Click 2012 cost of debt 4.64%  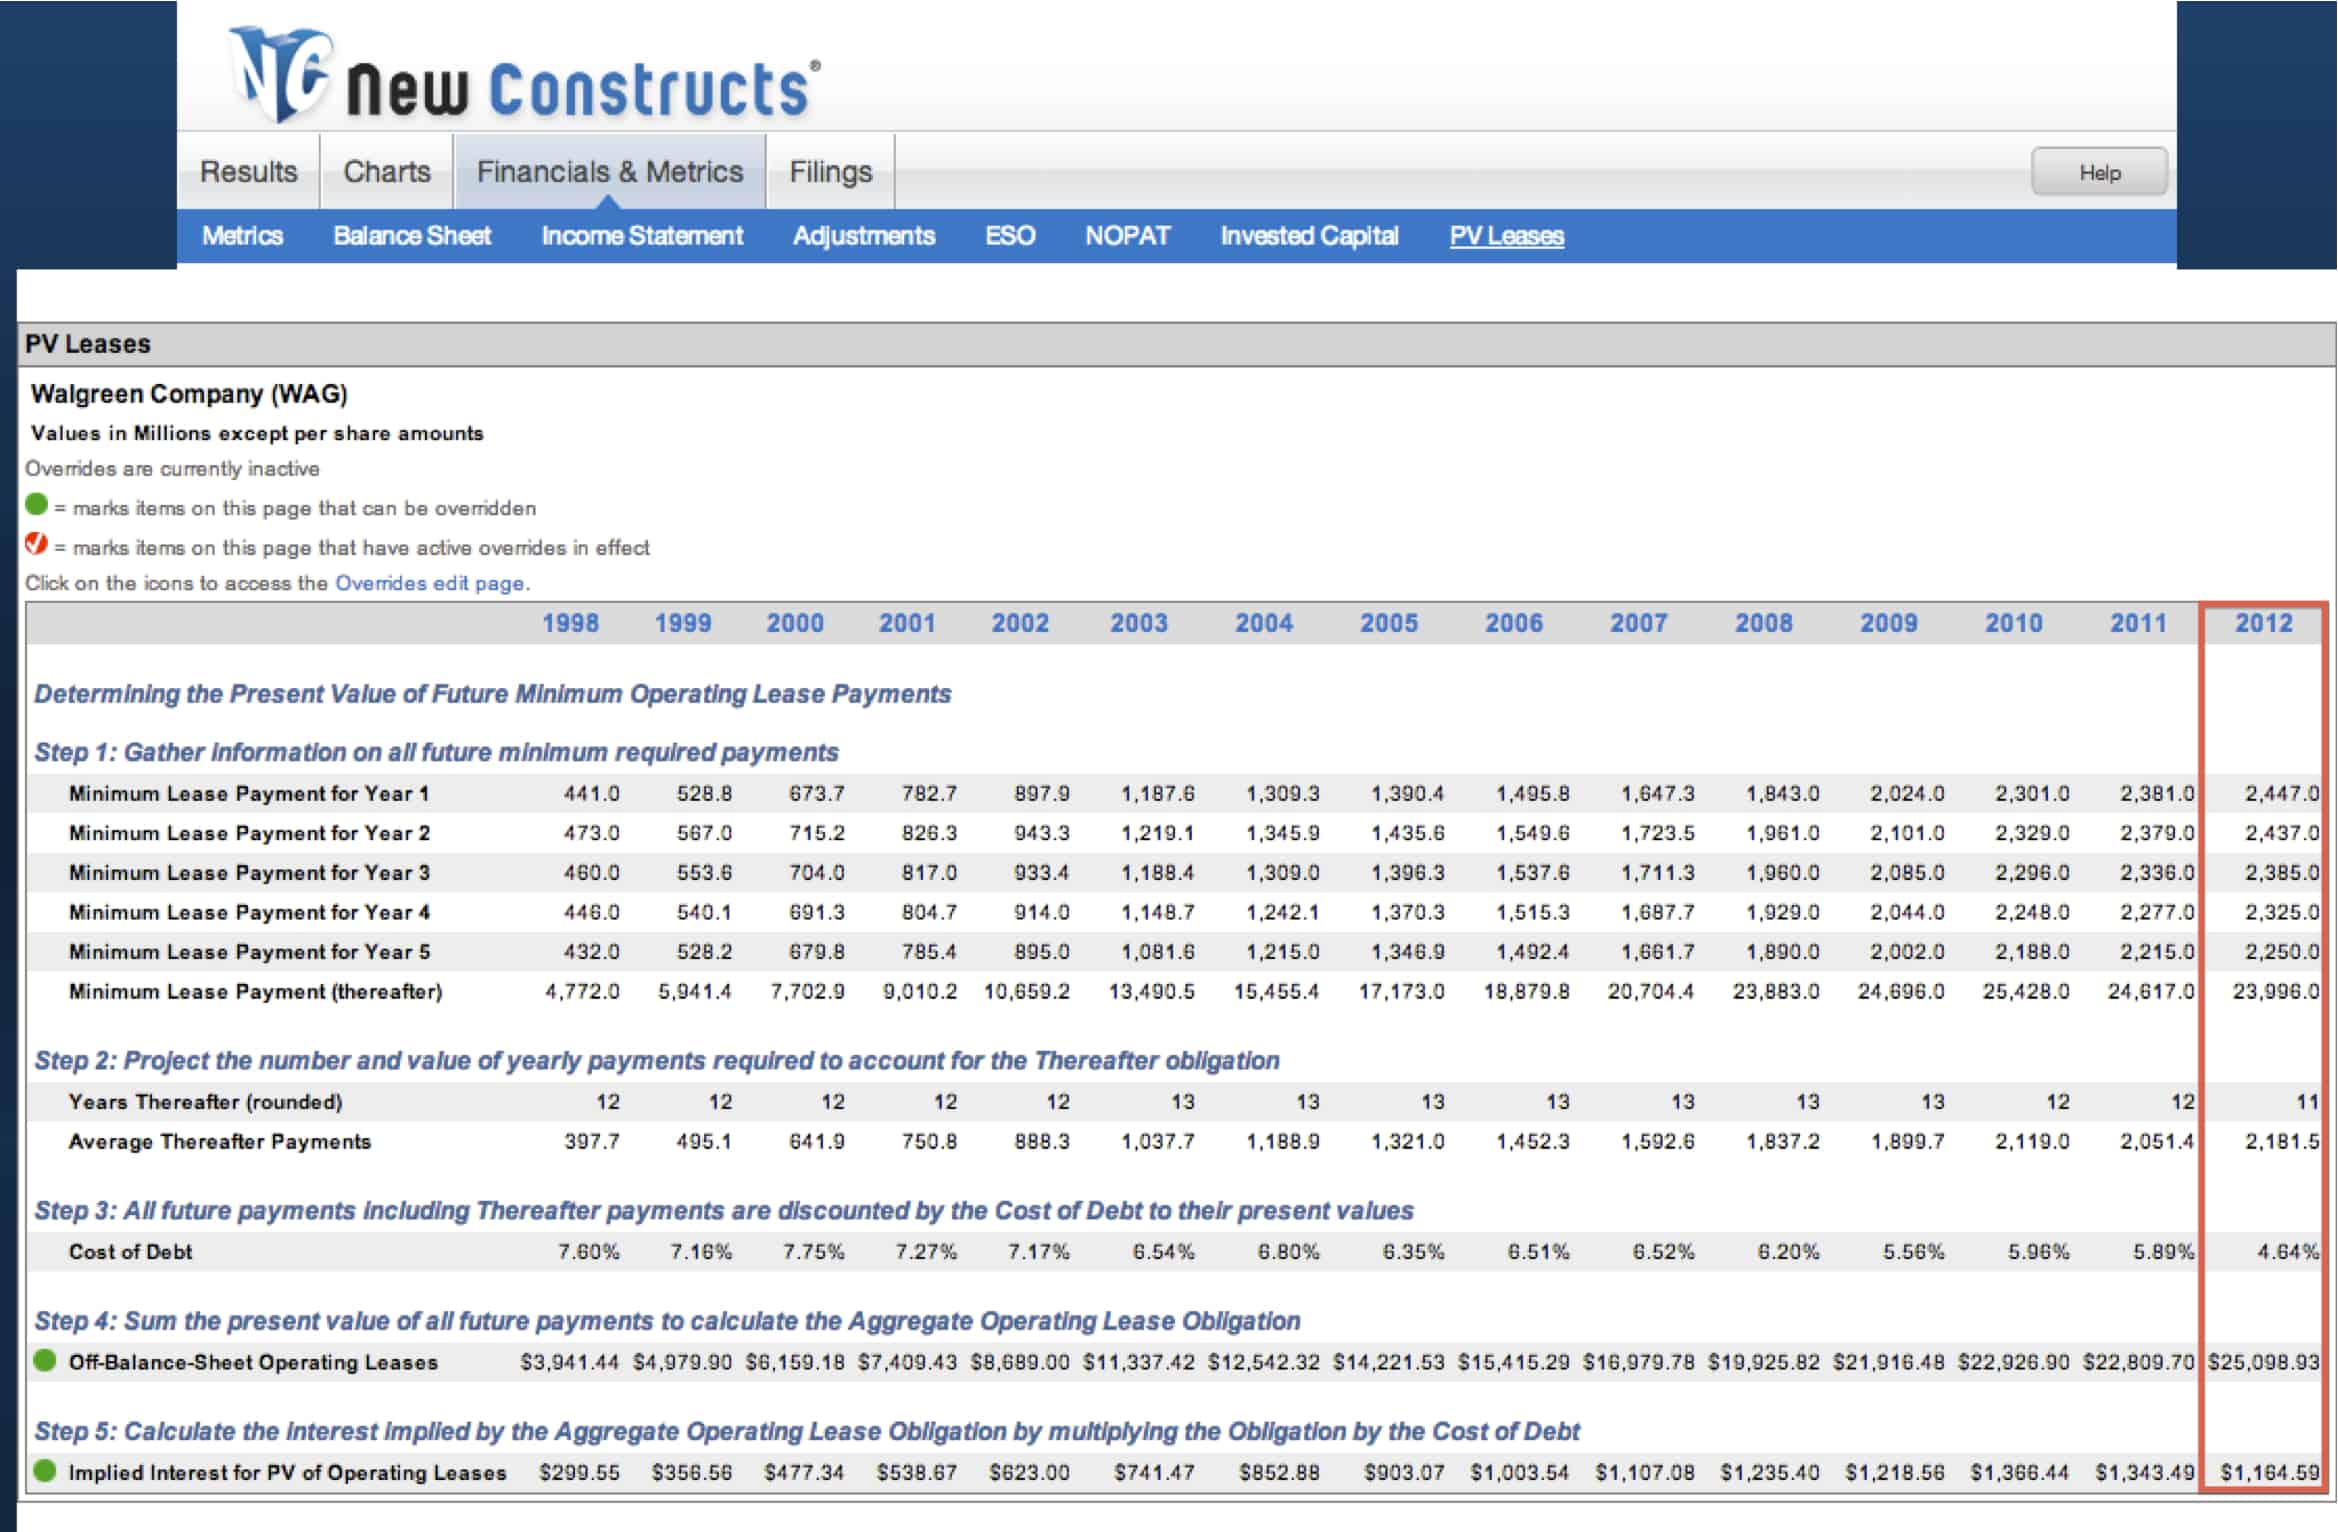[x=2287, y=1252]
